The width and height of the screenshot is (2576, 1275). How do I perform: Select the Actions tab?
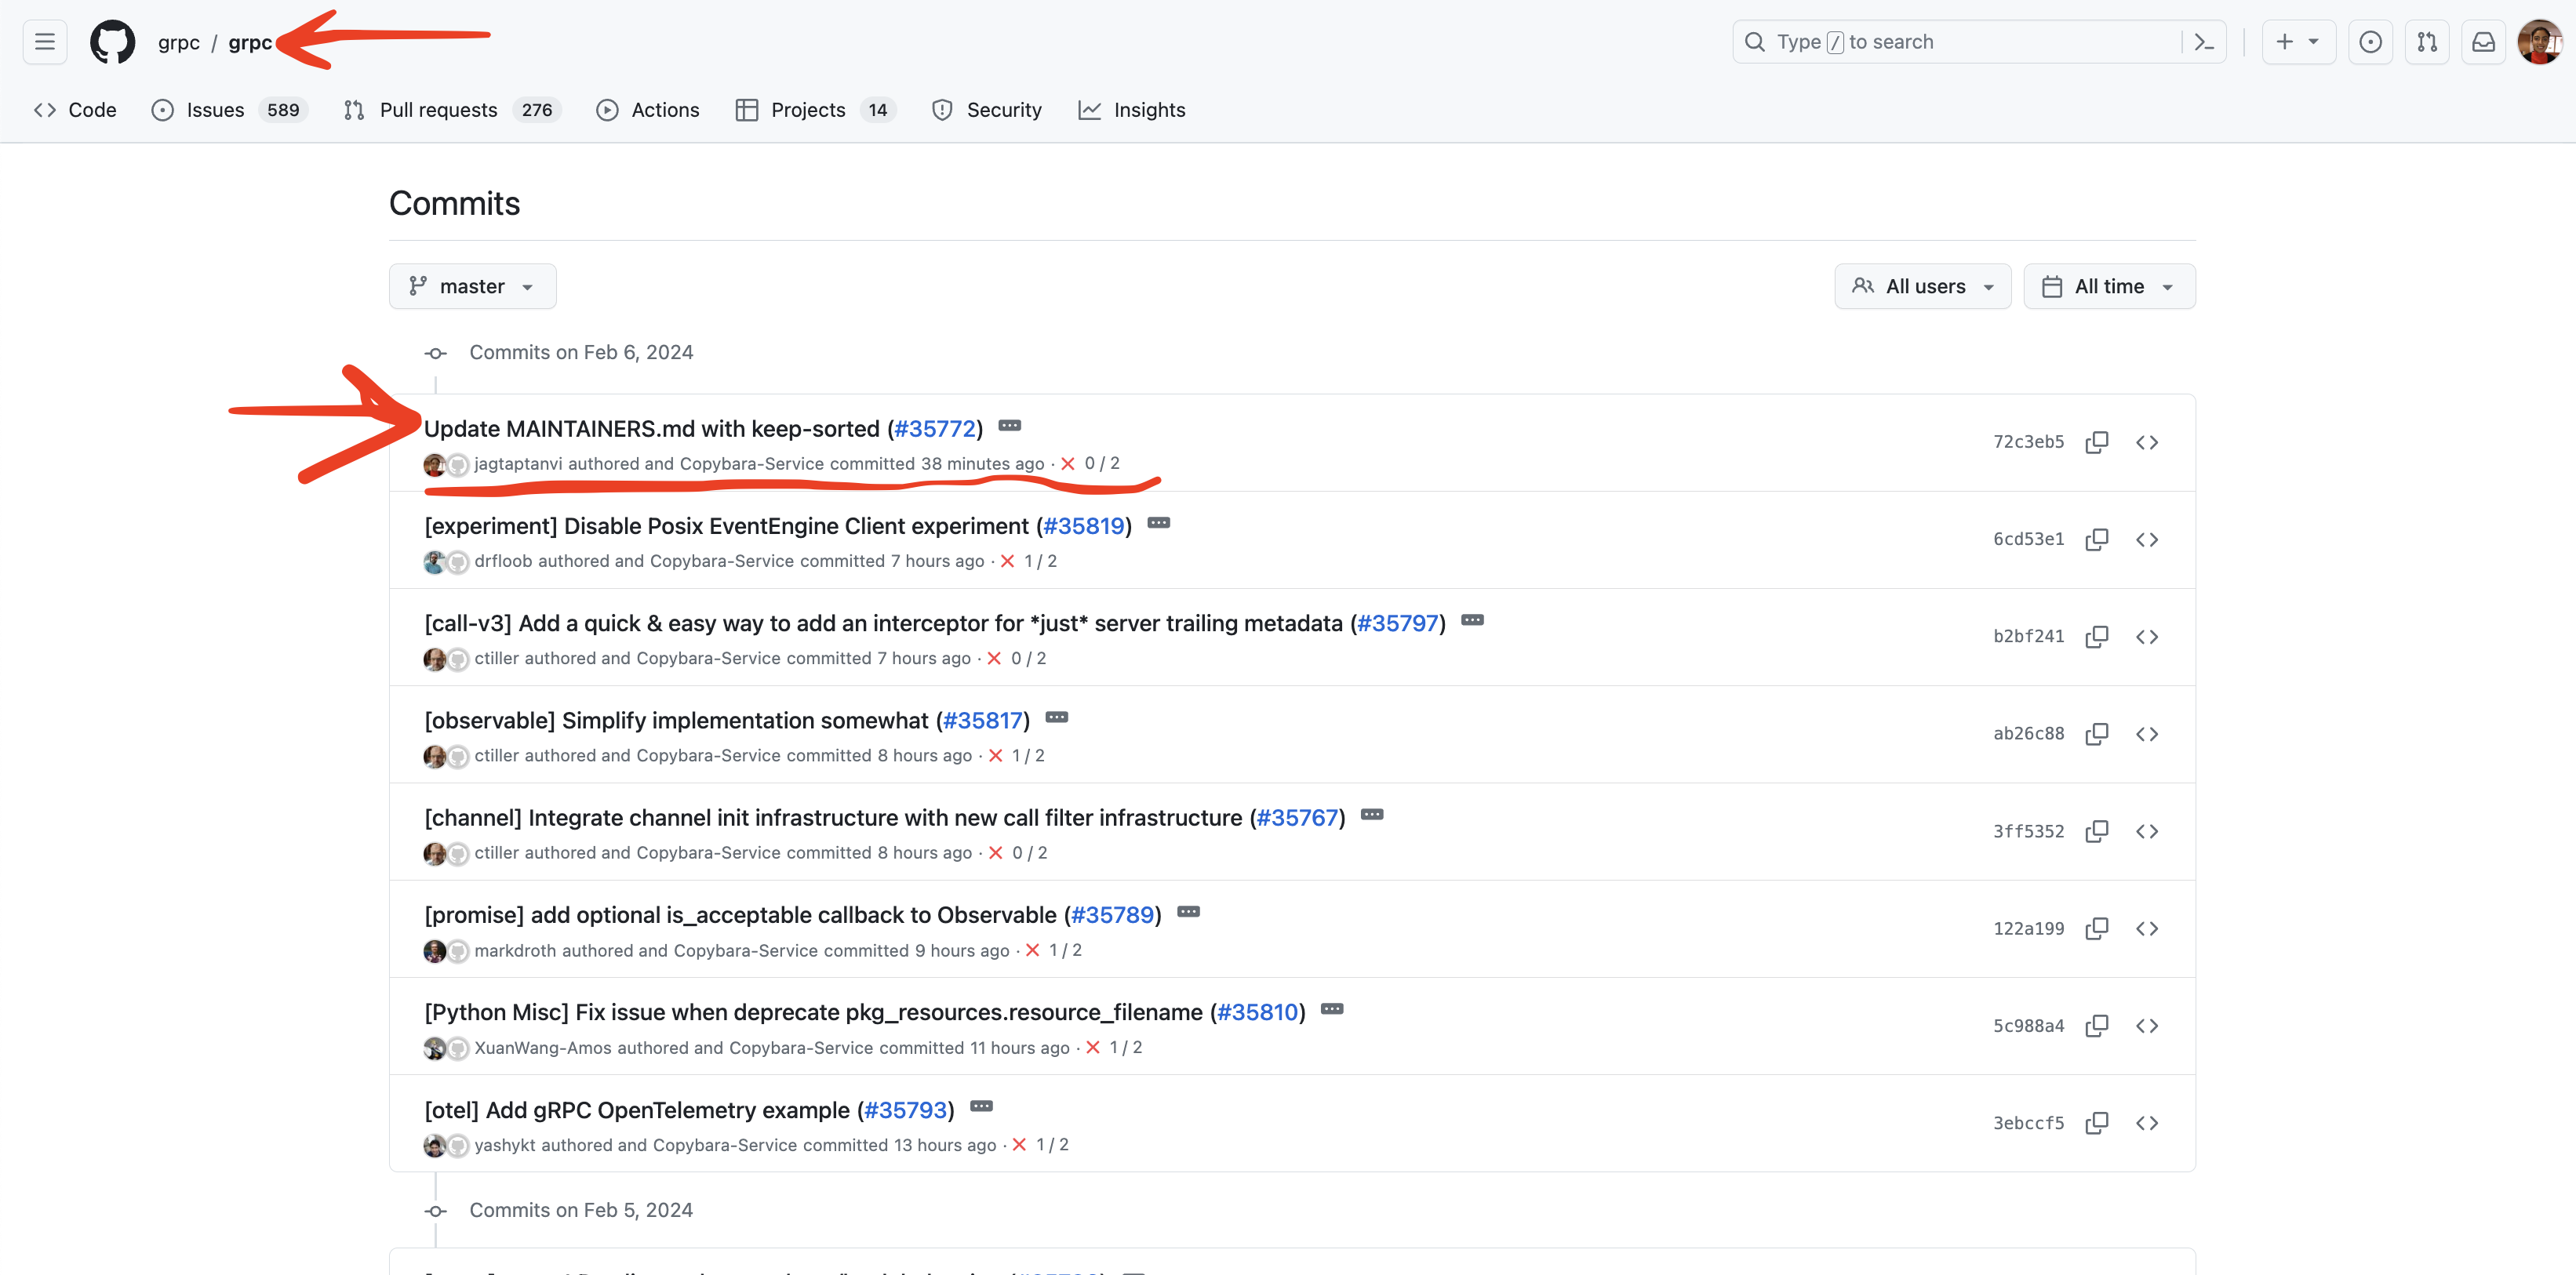[x=664, y=110]
